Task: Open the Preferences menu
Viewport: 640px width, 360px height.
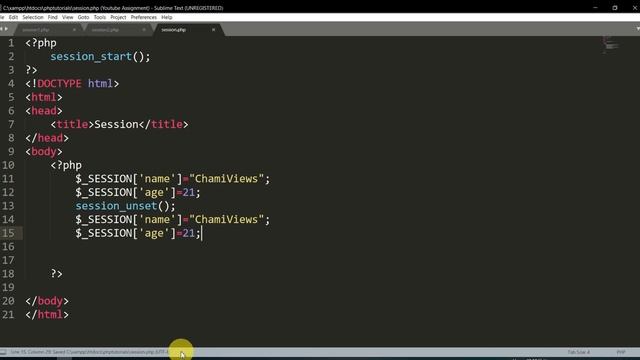Action: pyautogui.click(x=143, y=17)
